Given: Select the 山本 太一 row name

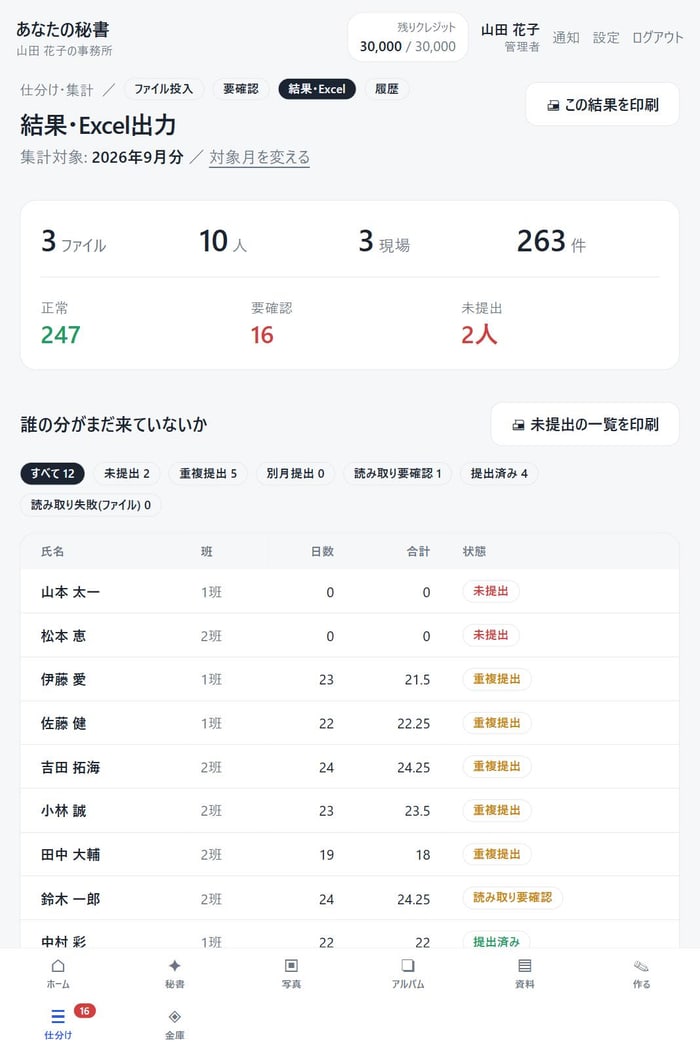Looking at the screenshot, I should pyautogui.click(x=70, y=592).
